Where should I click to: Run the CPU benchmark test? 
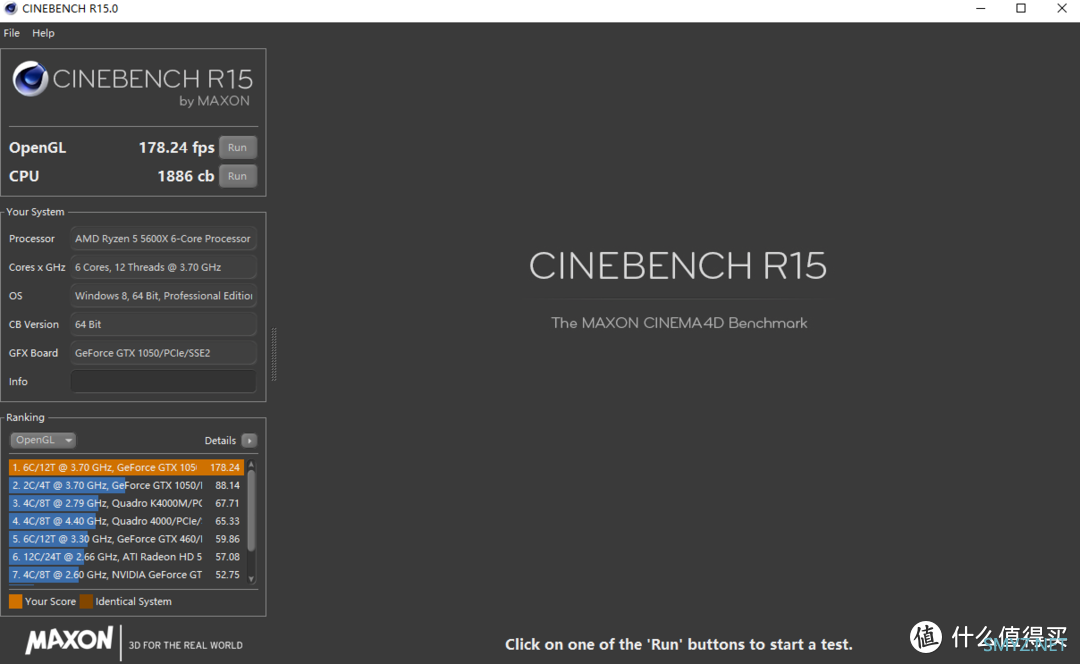pyautogui.click(x=238, y=176)
